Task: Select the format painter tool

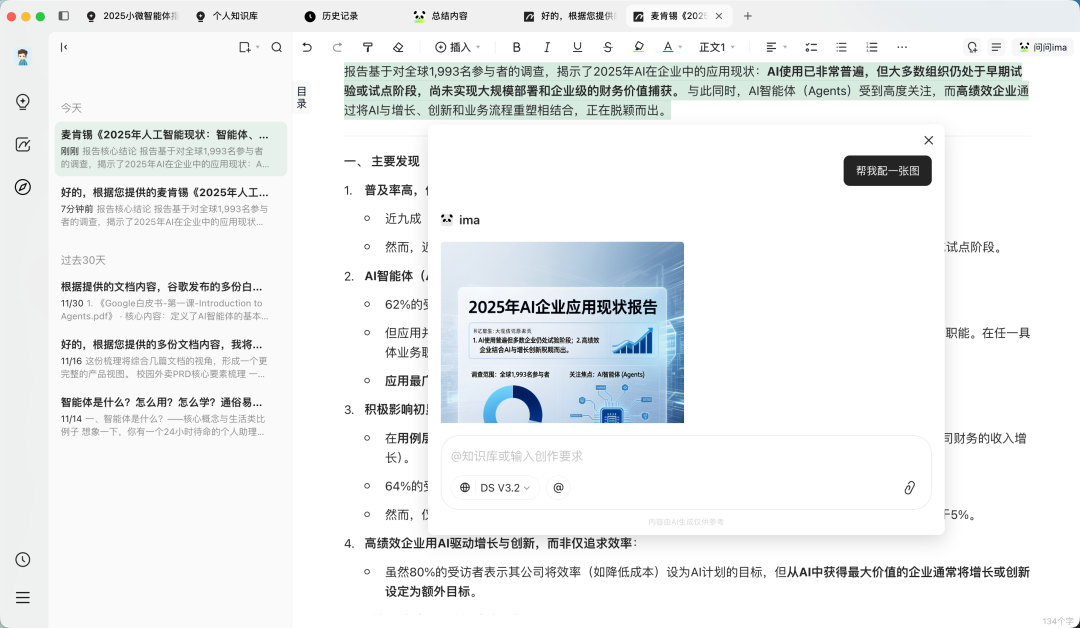Action: [x=368, y=47]
